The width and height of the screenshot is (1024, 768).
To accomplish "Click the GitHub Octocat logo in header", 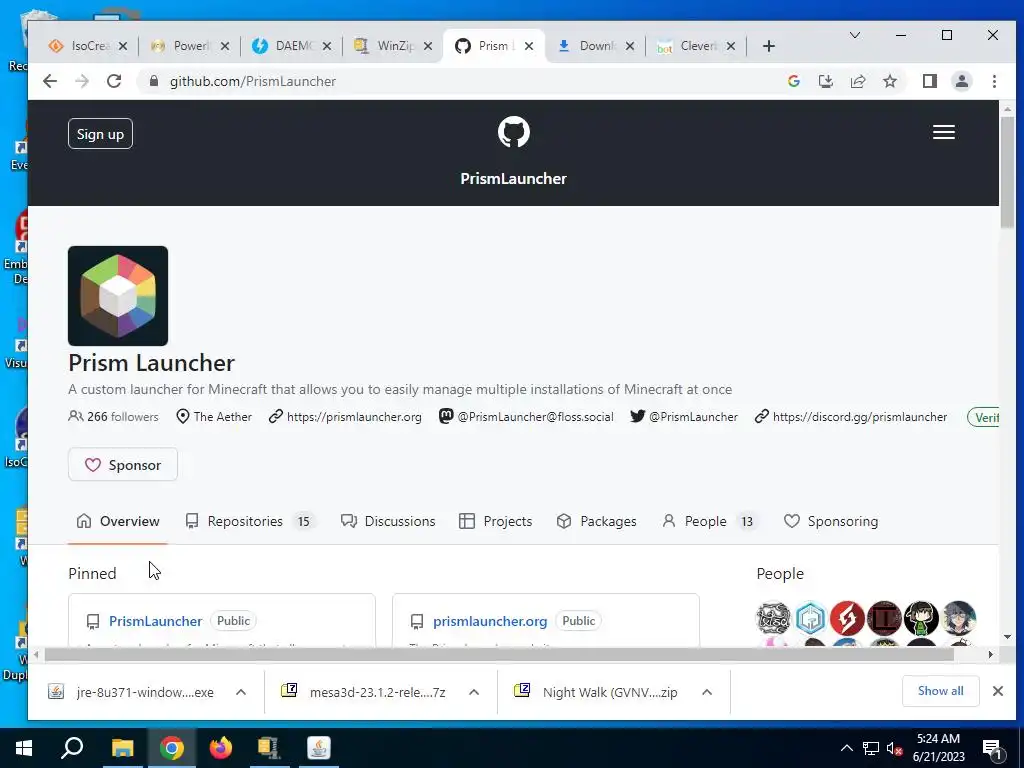I will pyautogui.click(x=513, y=132).
